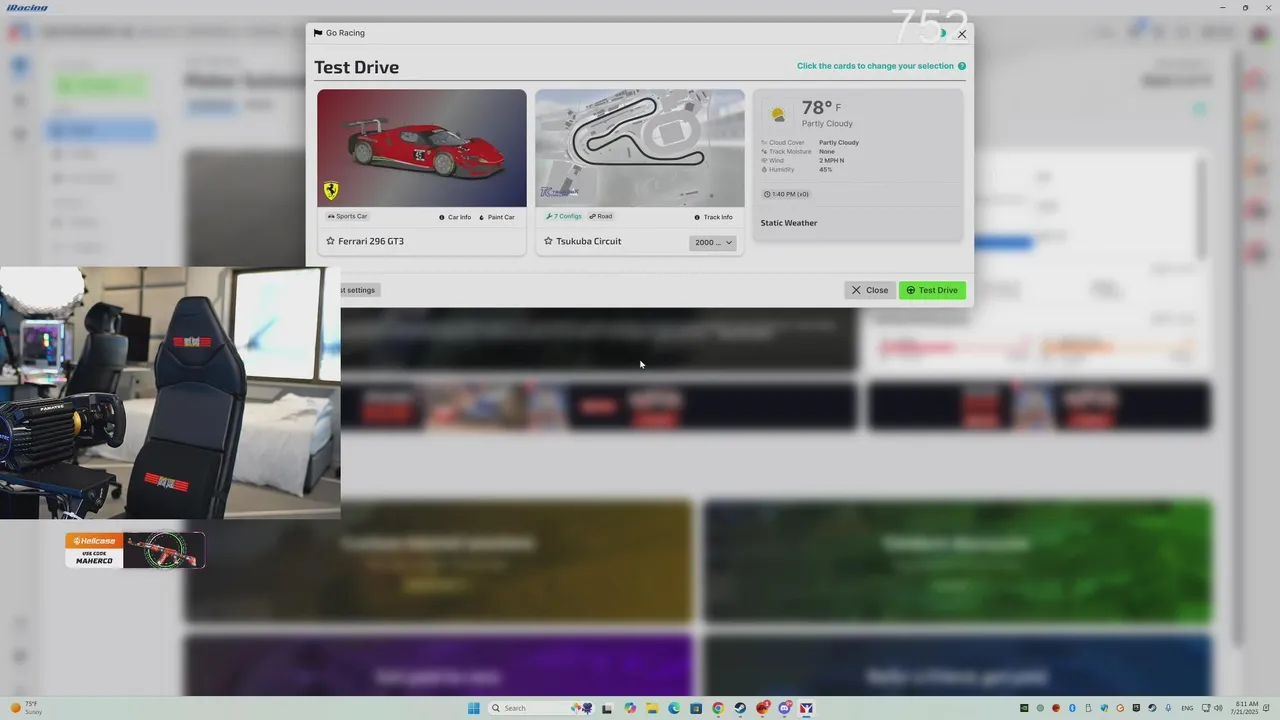1280x720 pixels.
Task: Click the NVIDIA tray icon
Action: (x=1023, y=708)
